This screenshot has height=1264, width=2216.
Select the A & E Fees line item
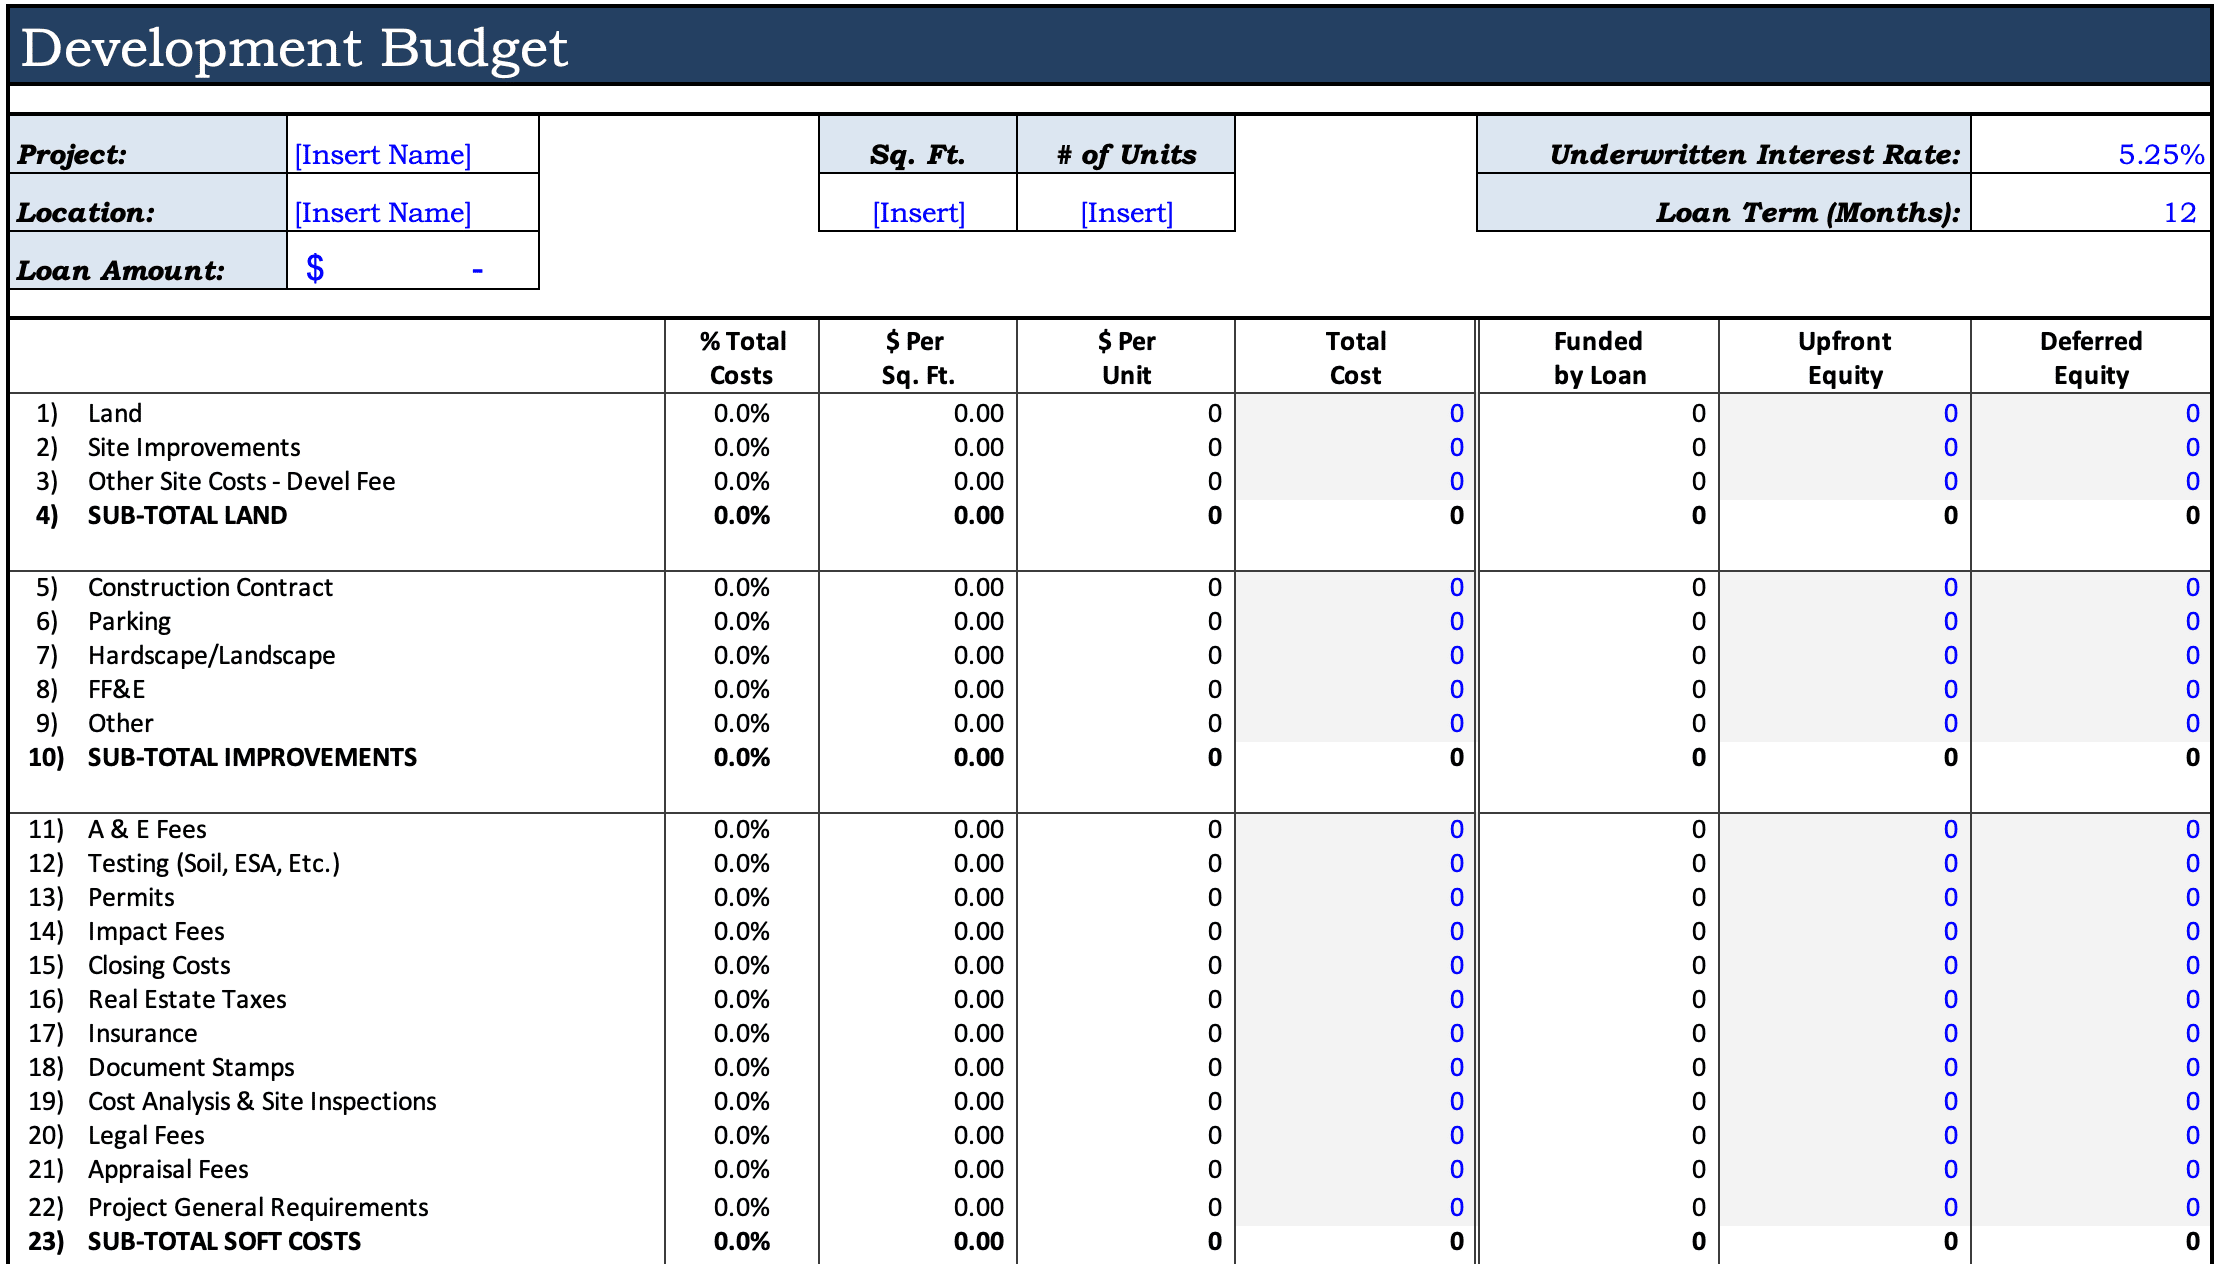146,829
